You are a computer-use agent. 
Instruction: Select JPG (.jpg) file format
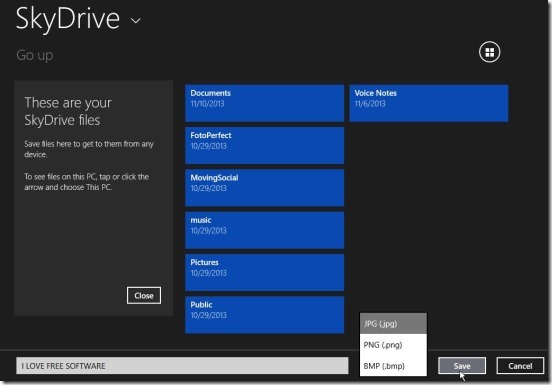coord(393,323)
